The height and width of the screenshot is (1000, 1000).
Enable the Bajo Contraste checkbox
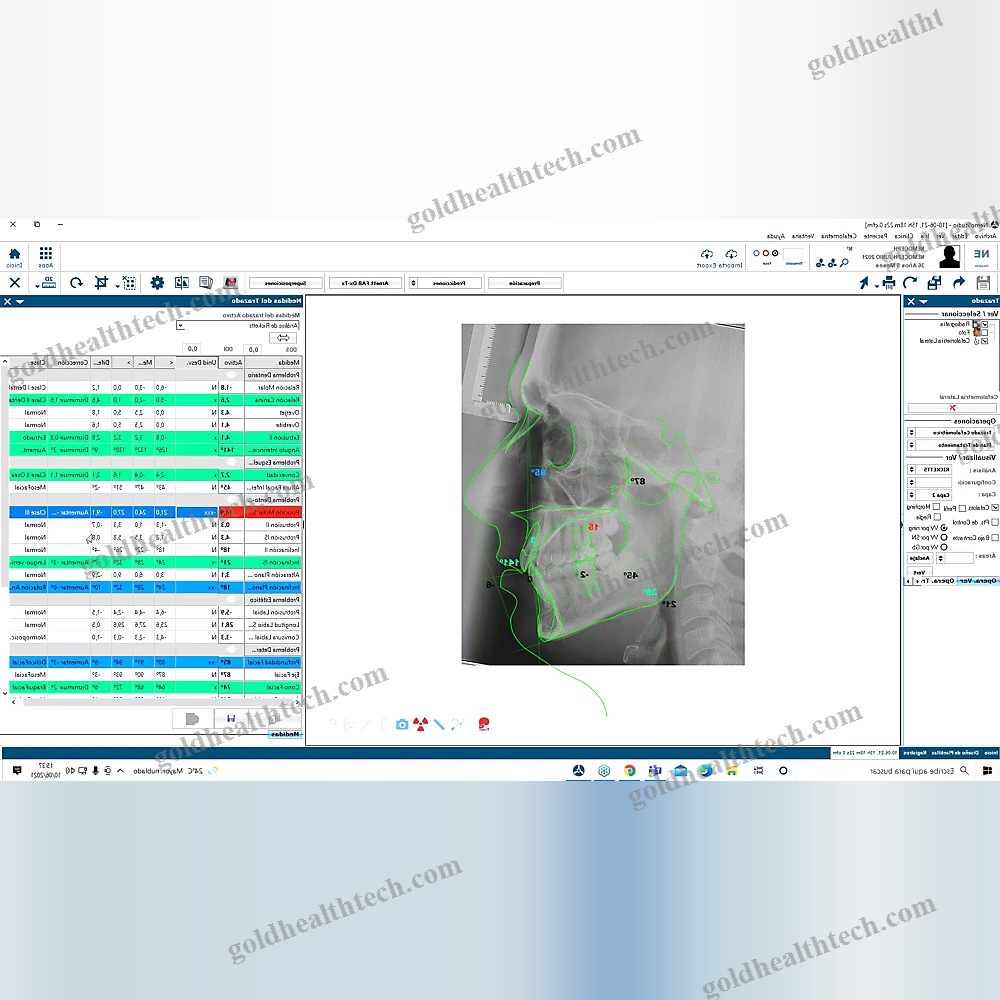click(994, 538)
